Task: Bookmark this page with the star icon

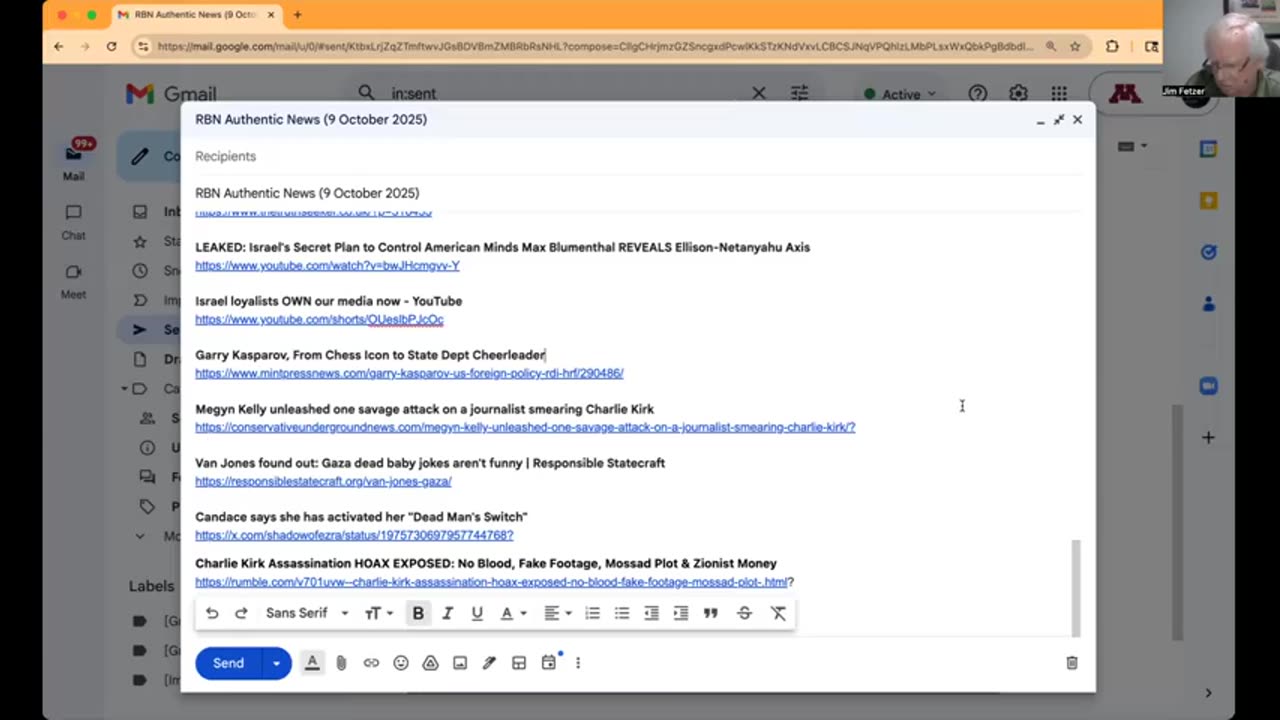Action: click(x=1075, y=46)
